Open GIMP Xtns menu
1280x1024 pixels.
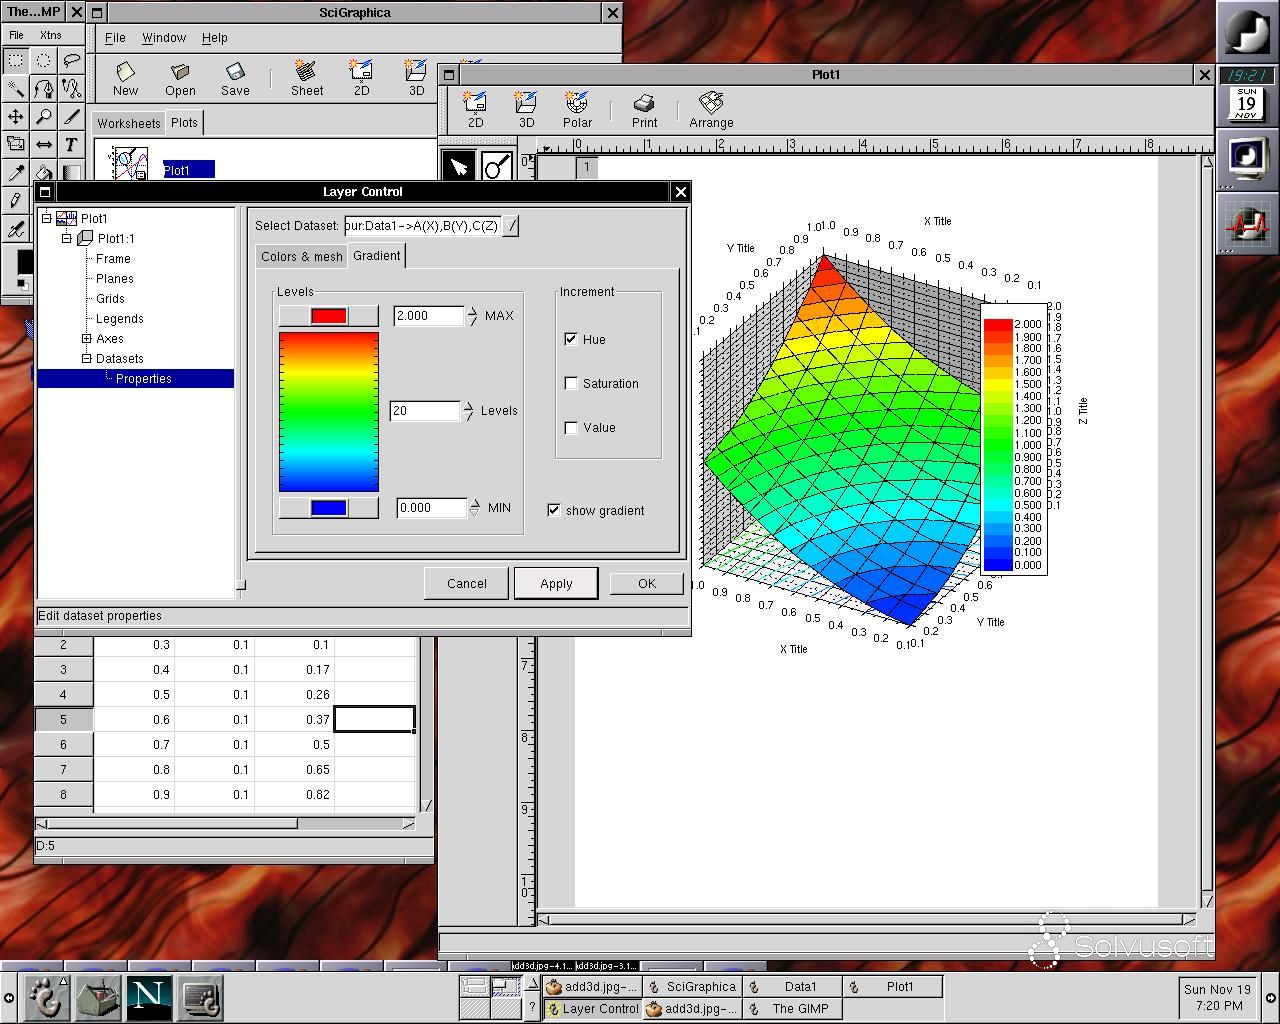click(x=50, y=34)
